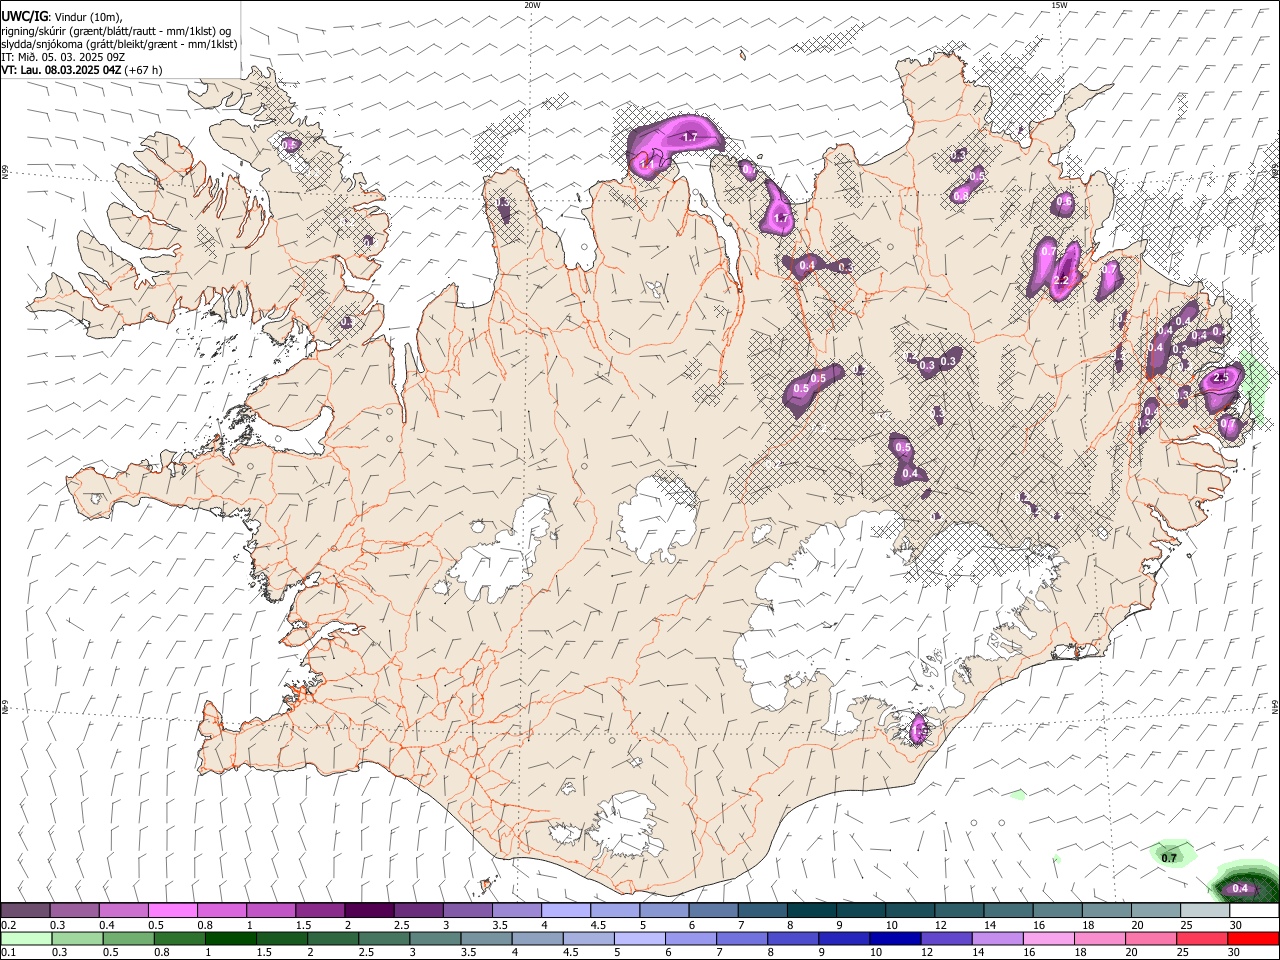Pick the red swatch at end of lower color scale
Image resolution: width=1280 pixels, height=960 pixels.
point(1252,939)
